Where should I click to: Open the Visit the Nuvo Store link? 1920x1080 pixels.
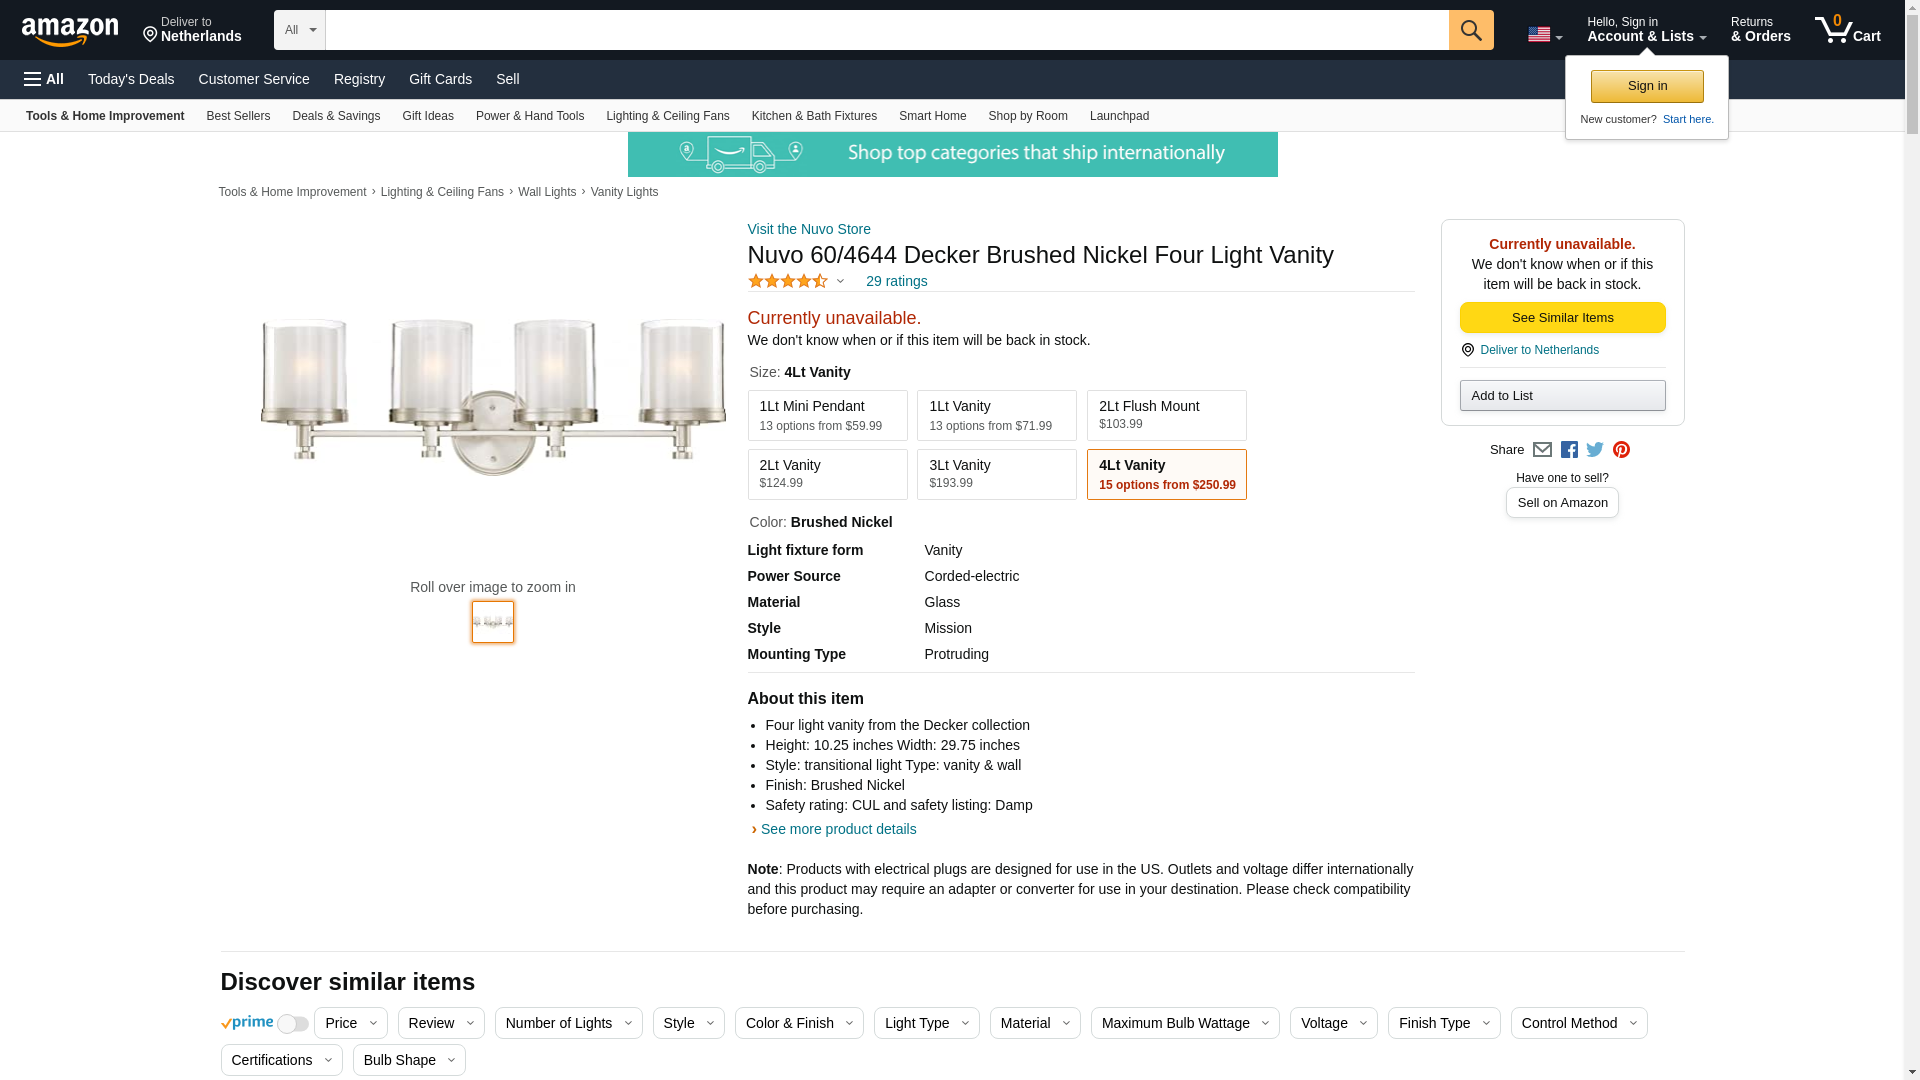(809, 229)
